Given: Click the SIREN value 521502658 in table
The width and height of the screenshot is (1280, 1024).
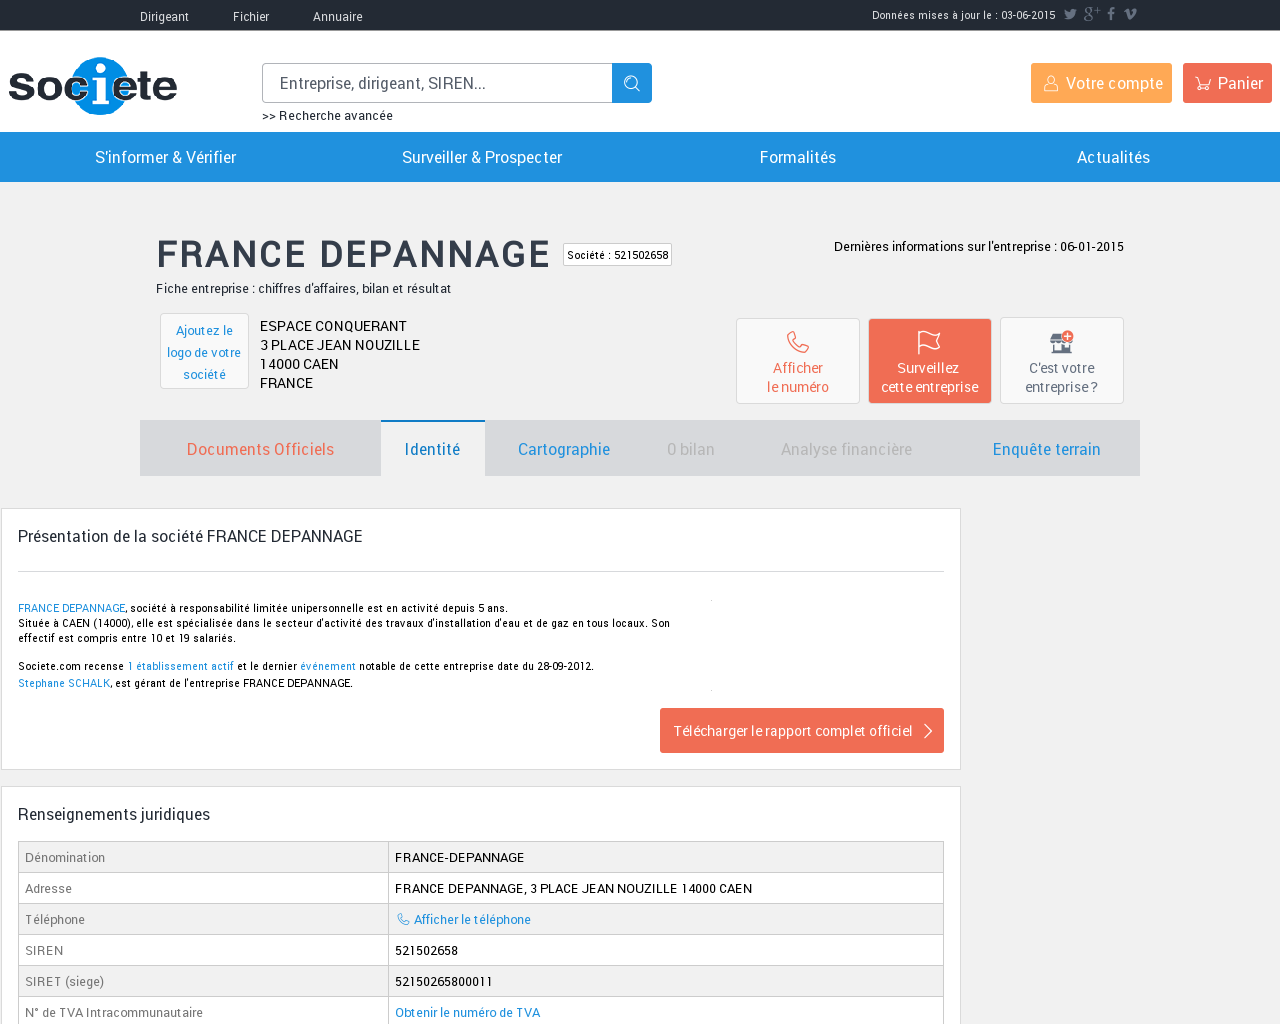Looking at the screenshot, I should click(426, 950).
